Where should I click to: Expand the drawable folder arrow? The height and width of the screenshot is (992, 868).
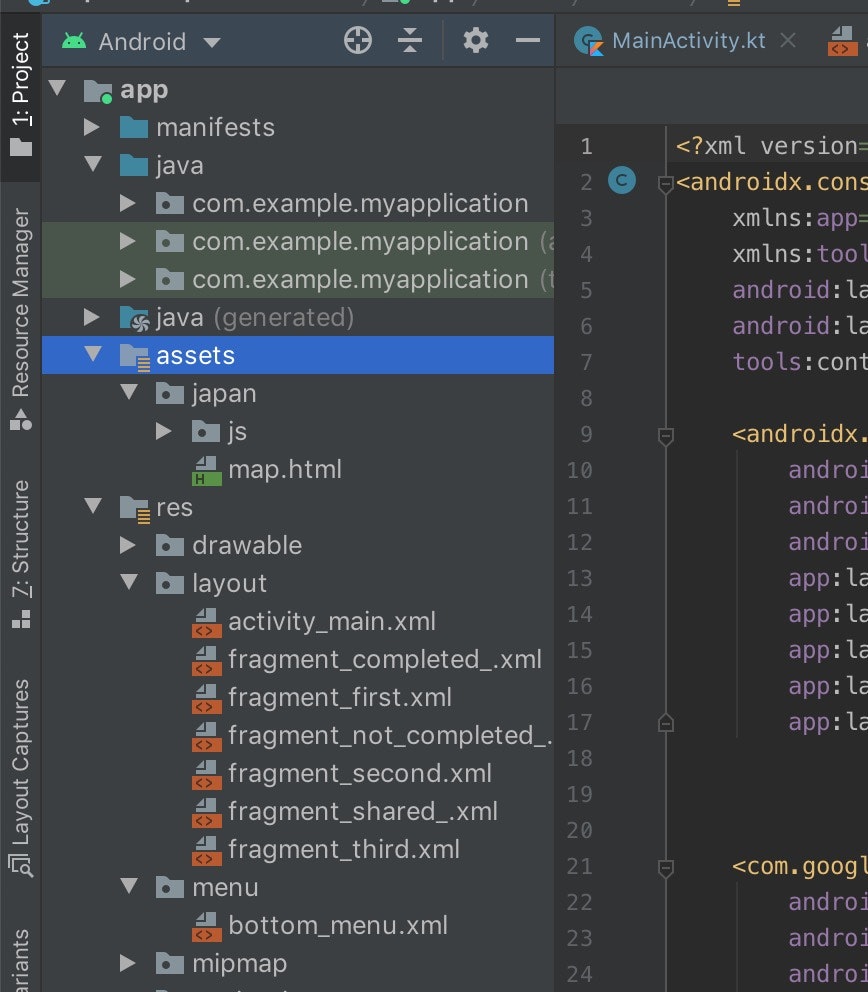[128, 545]
